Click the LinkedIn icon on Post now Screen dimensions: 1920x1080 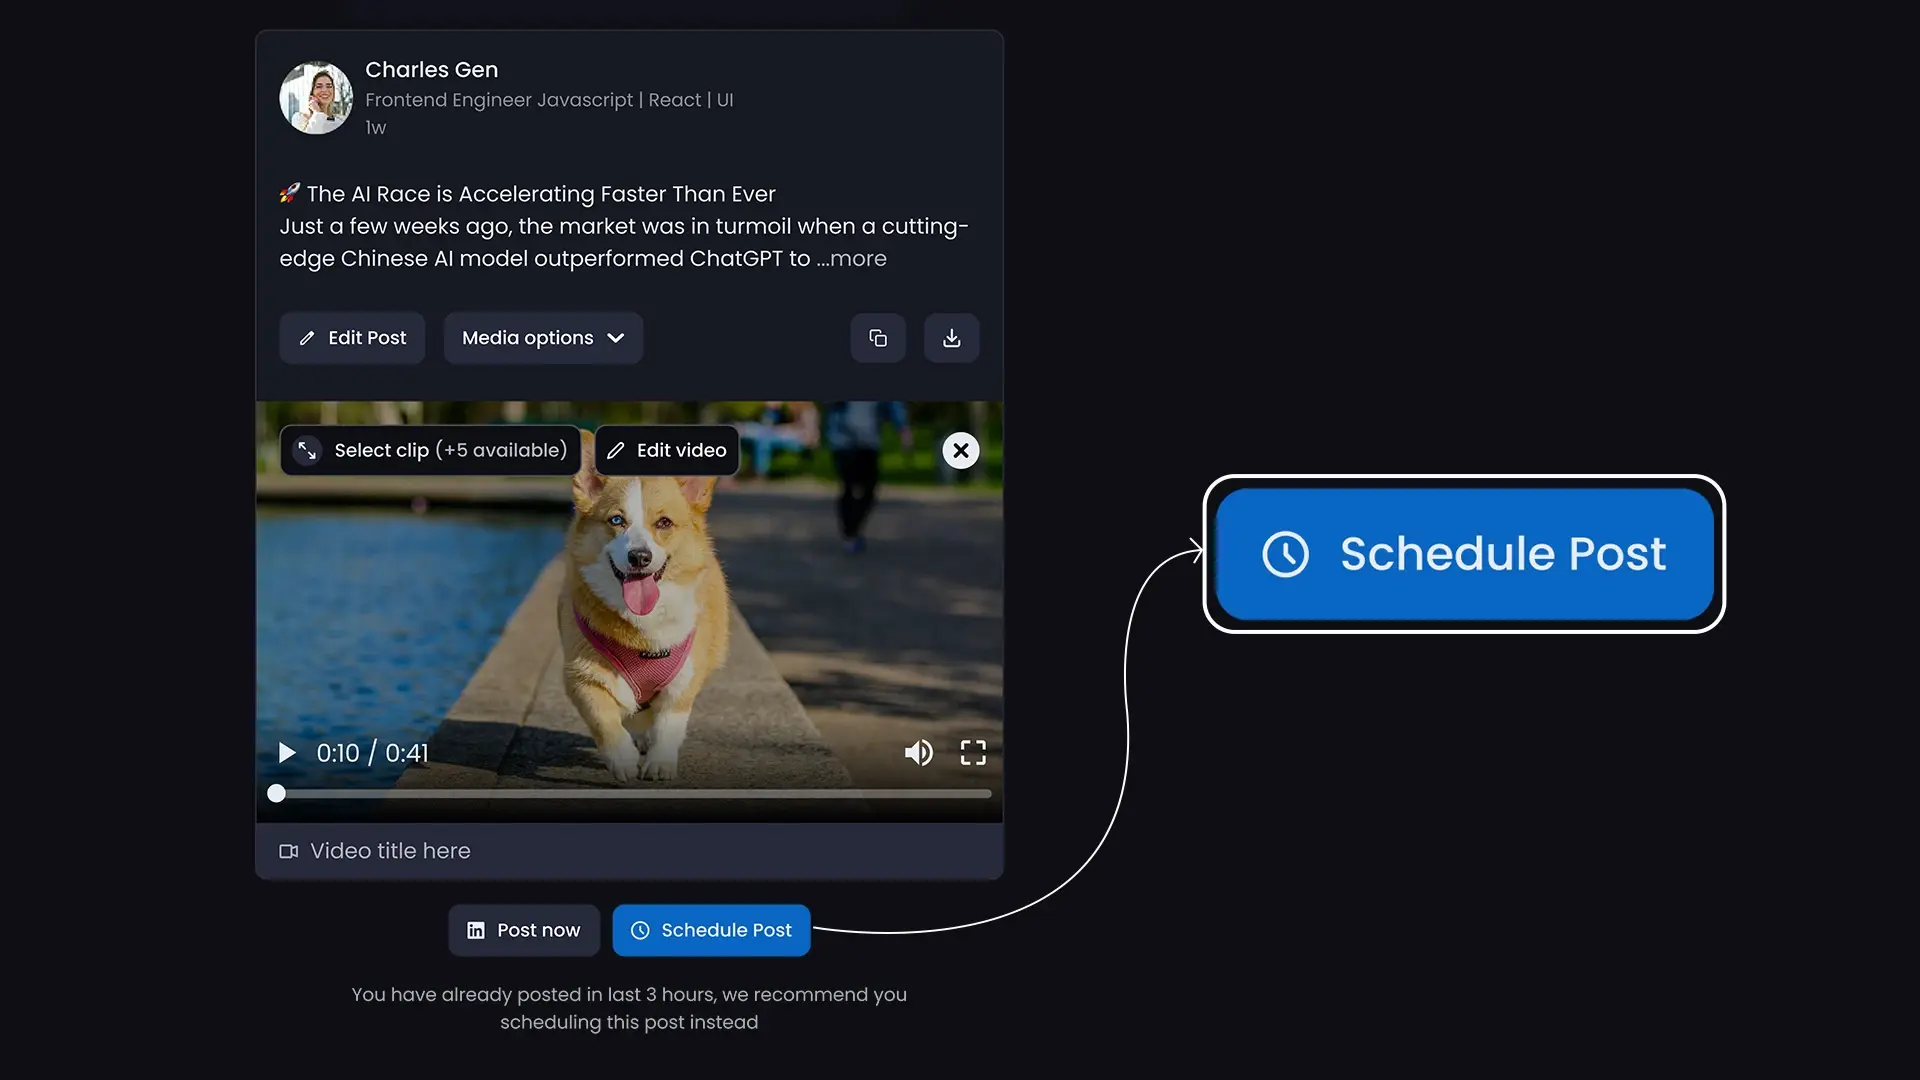pyautogui.click(x=475, y=930)
